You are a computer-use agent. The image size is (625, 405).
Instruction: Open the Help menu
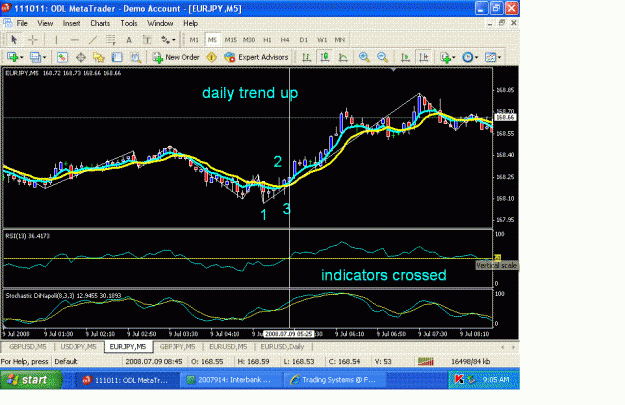click(x=191, y=23)
